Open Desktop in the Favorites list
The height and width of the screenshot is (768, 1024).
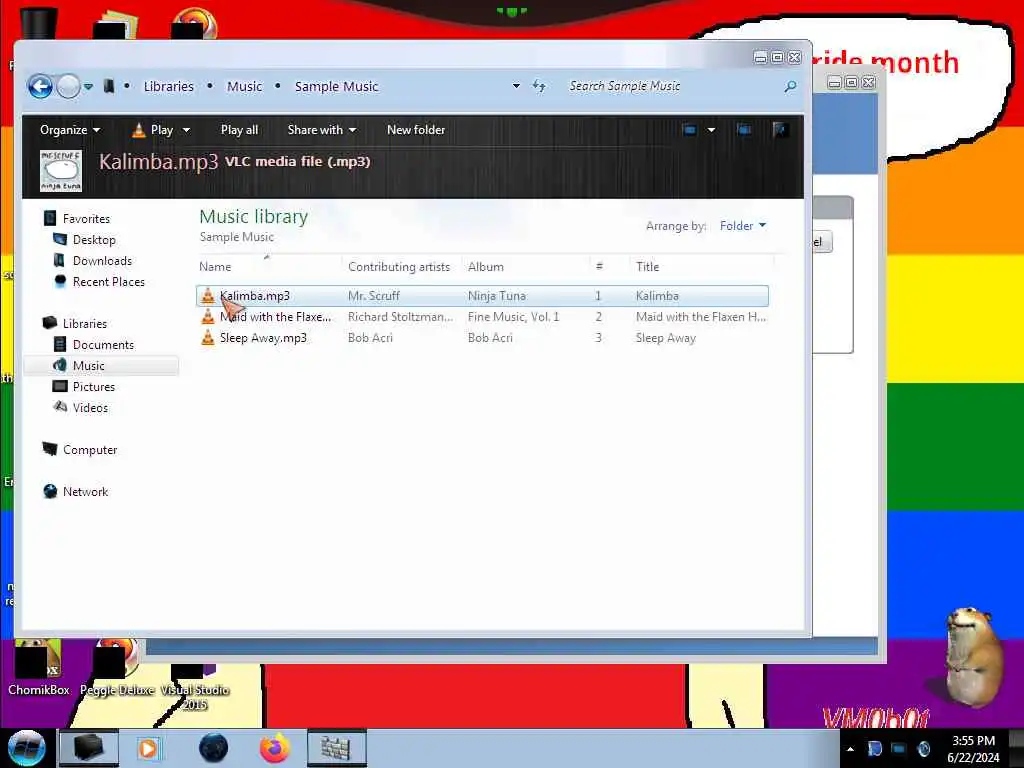[x=94, y=240]
